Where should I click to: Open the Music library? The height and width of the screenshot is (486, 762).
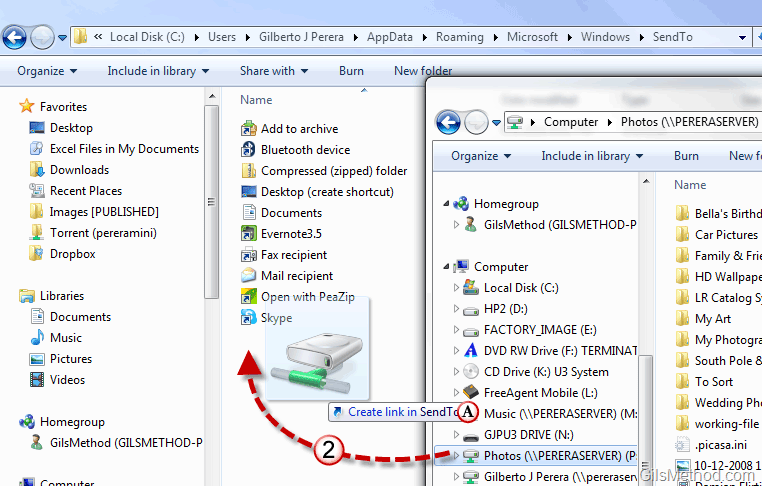click(56, 337)
